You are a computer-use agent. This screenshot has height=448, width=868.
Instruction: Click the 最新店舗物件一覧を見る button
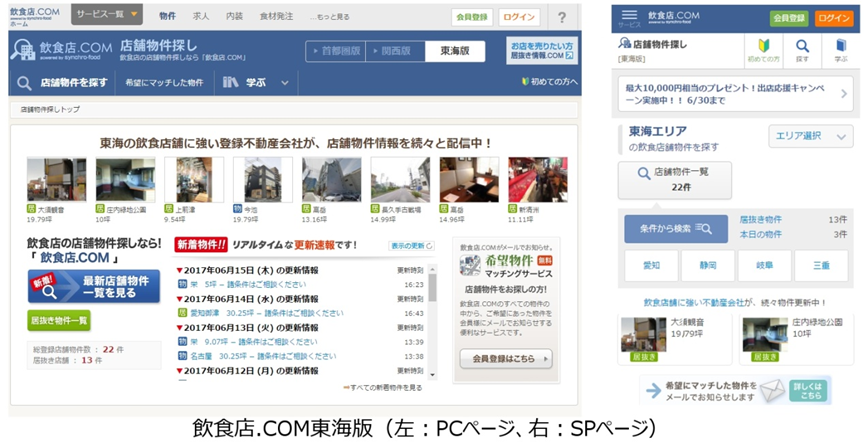pos(94,286)
